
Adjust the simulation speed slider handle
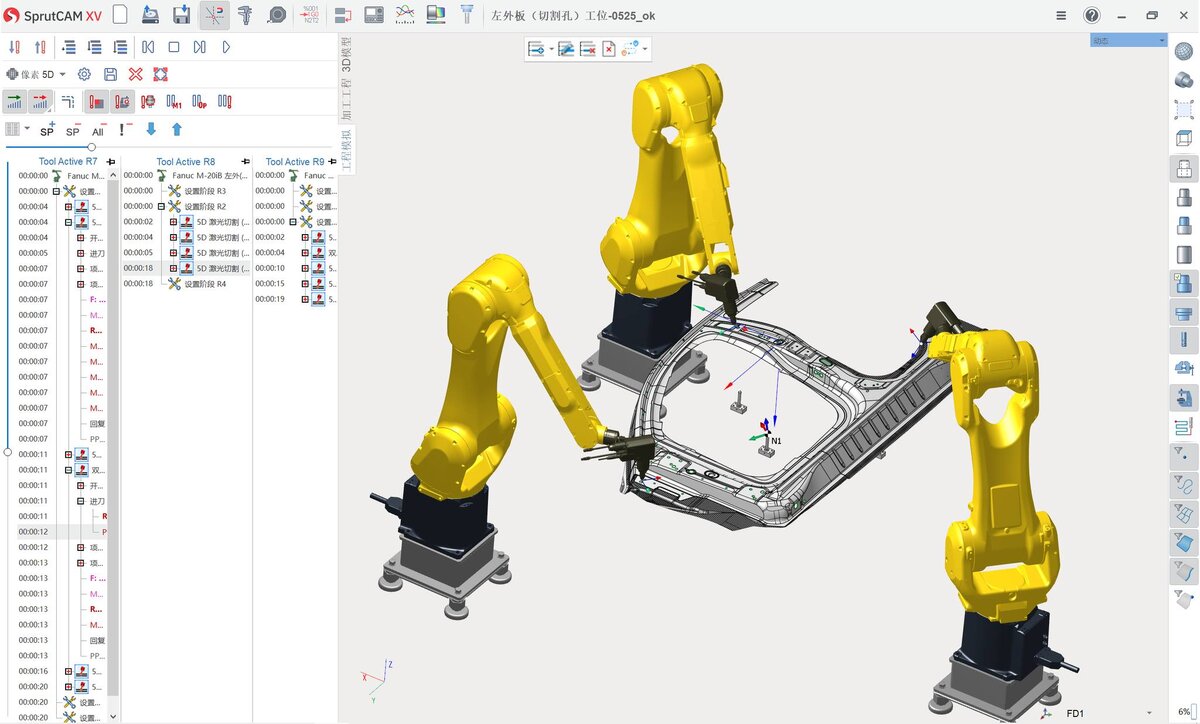click(92, 147)
